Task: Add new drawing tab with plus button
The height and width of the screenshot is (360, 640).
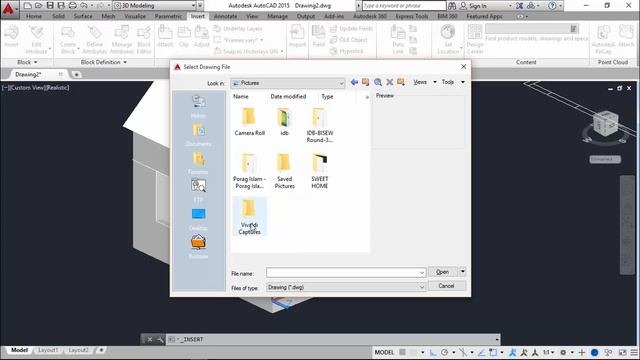Action: tap(76, 75)
